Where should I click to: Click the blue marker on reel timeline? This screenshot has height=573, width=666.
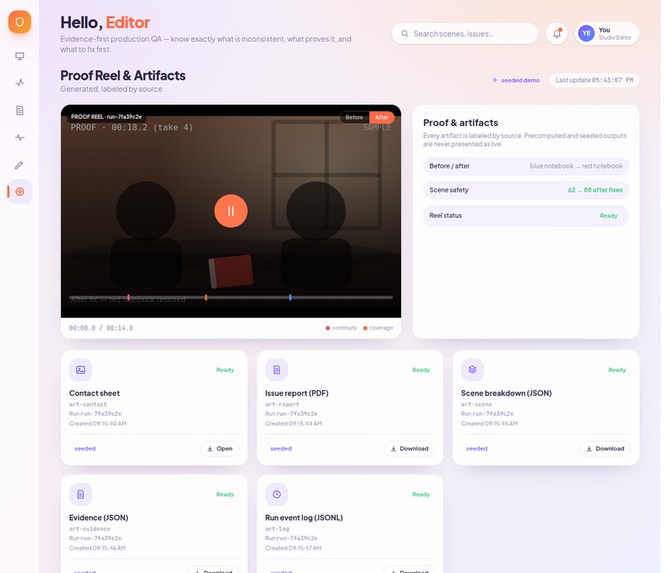pyautogui.click(x=290, y=298)
